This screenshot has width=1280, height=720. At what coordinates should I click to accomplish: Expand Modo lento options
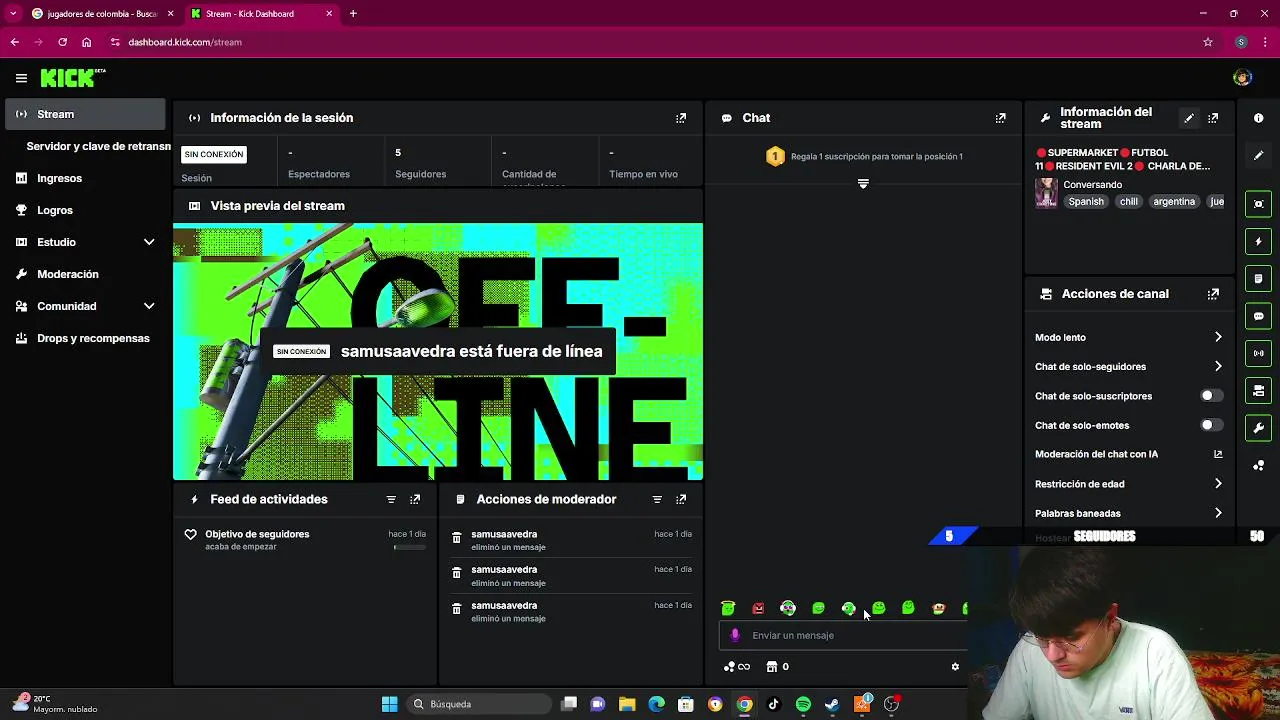1218,337
